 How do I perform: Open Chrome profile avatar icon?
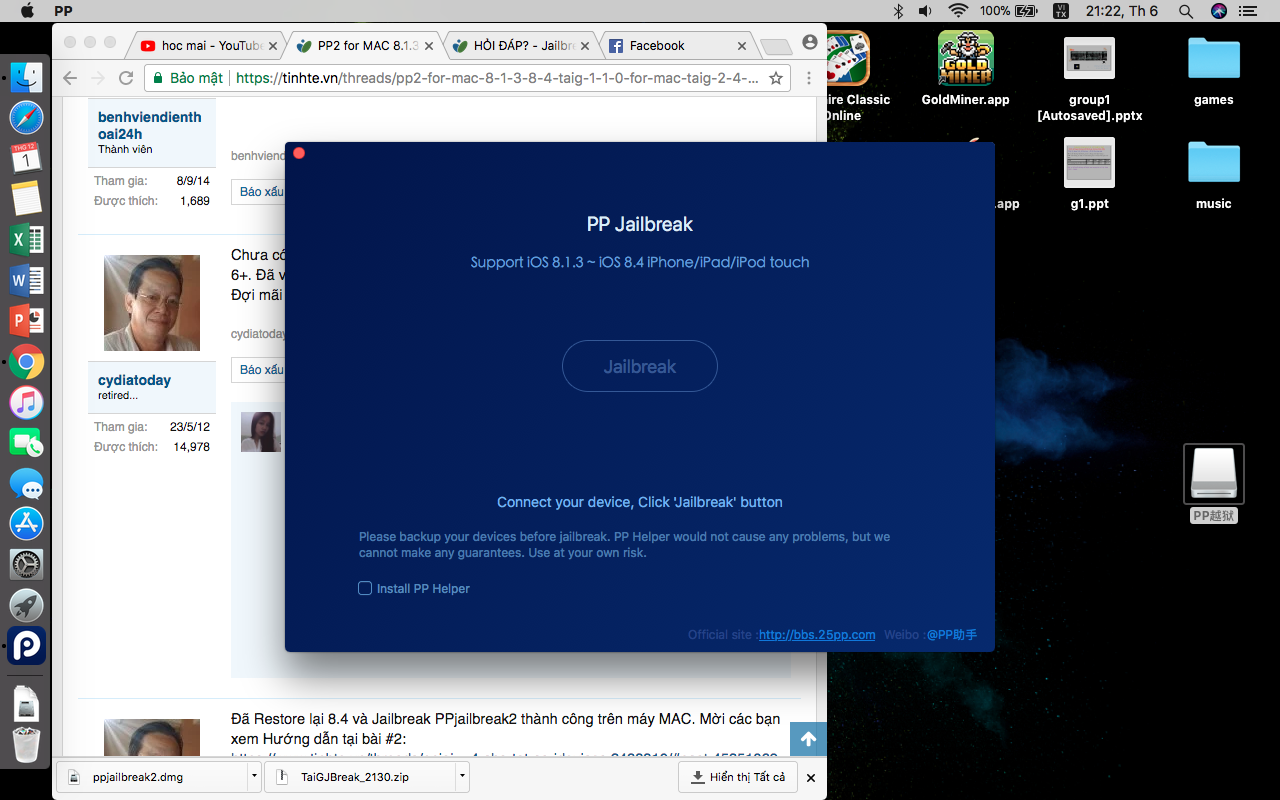[x=810, y=42]
